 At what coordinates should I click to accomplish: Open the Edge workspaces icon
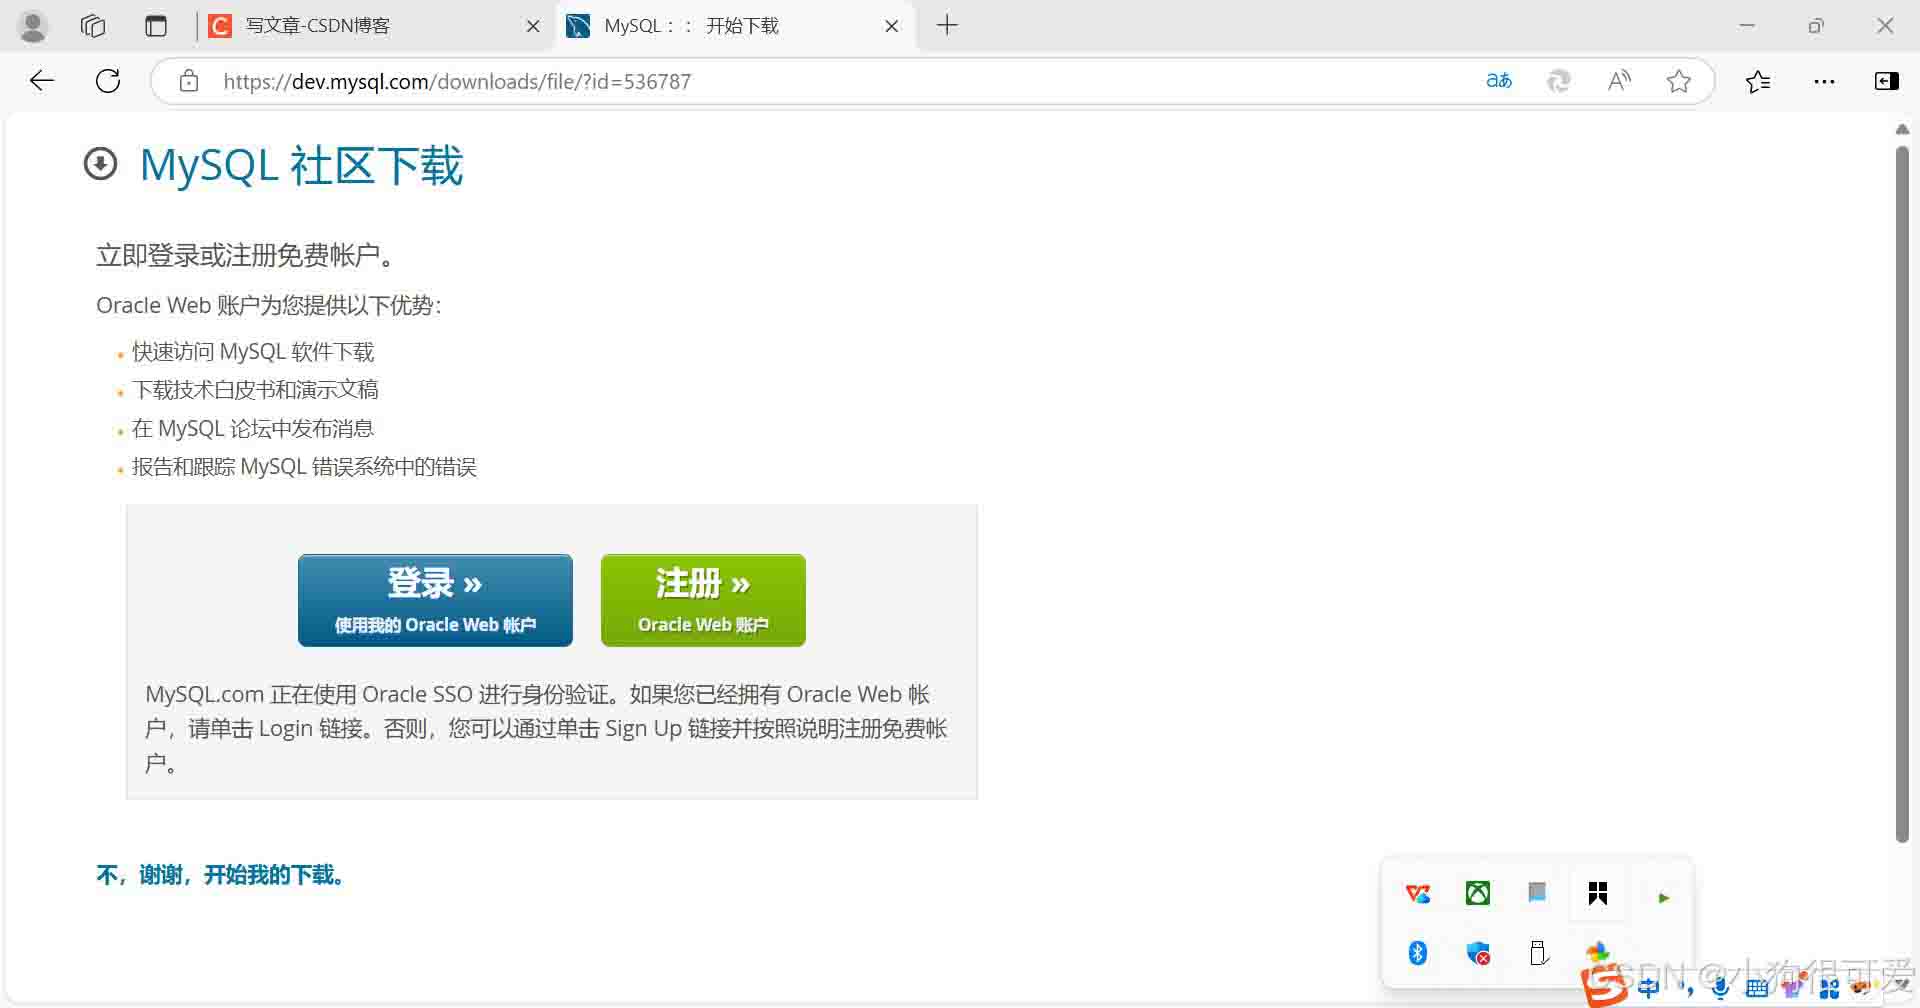(93, 26)
